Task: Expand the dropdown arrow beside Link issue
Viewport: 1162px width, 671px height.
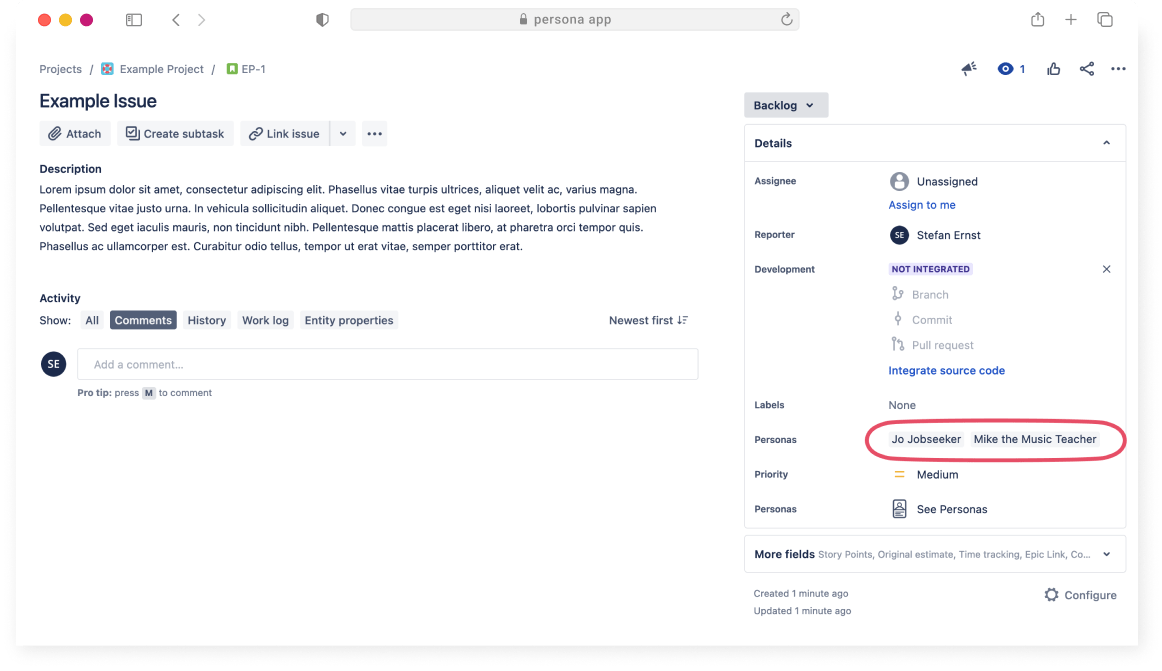Action: tap(343, 134)
